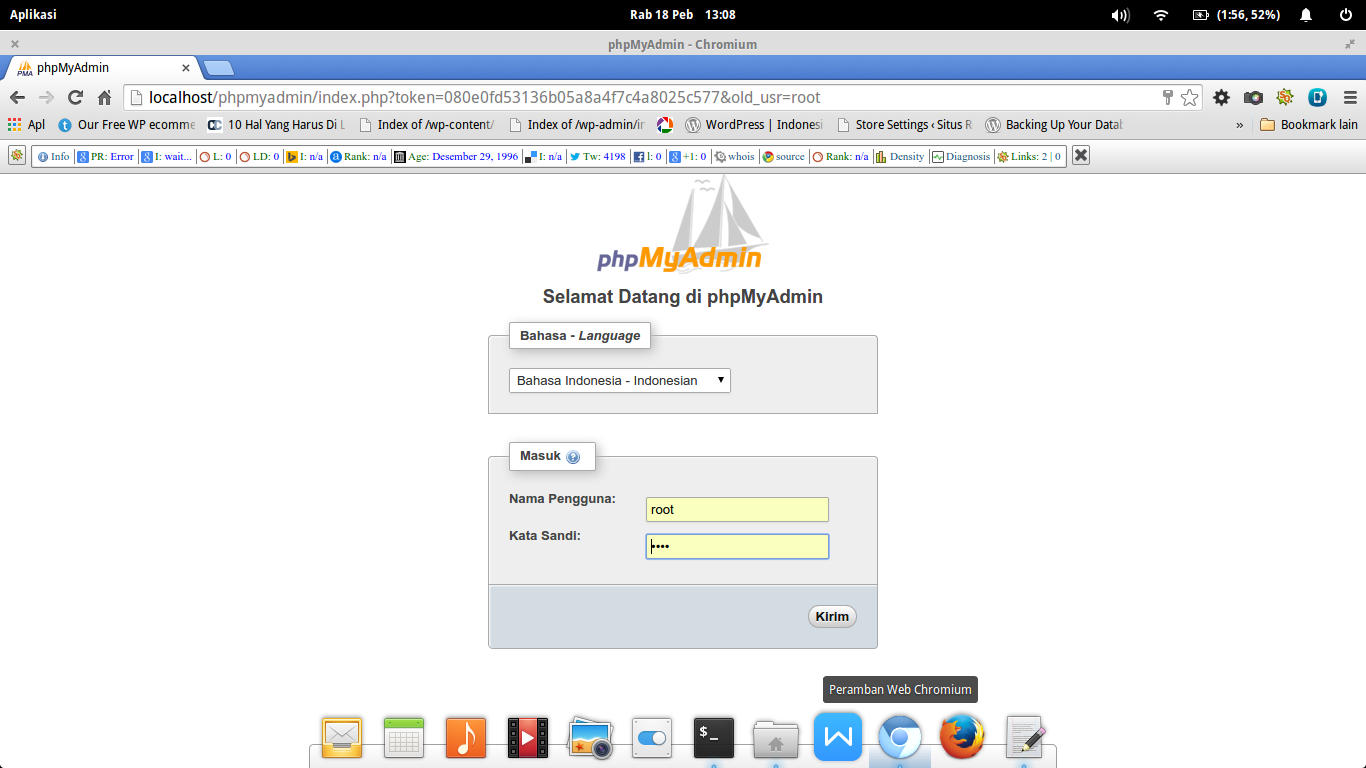Screen dimensions: 1366x768
Task: Launch the Music app from dock
Action: point(466,738)
